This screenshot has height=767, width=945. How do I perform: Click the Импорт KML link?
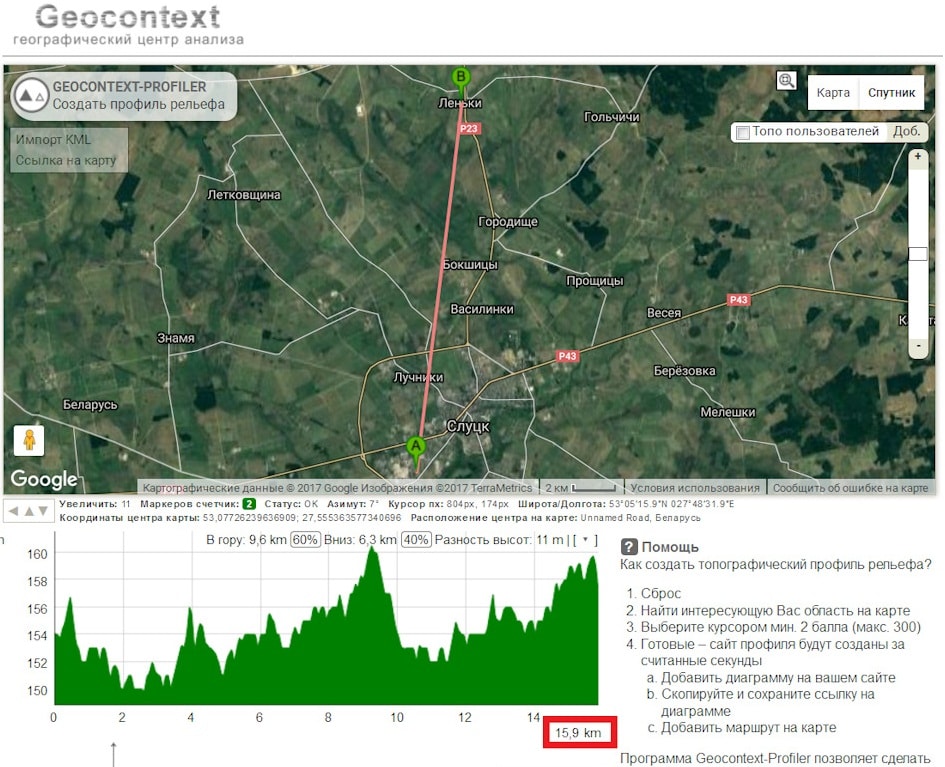coord(54,140)
